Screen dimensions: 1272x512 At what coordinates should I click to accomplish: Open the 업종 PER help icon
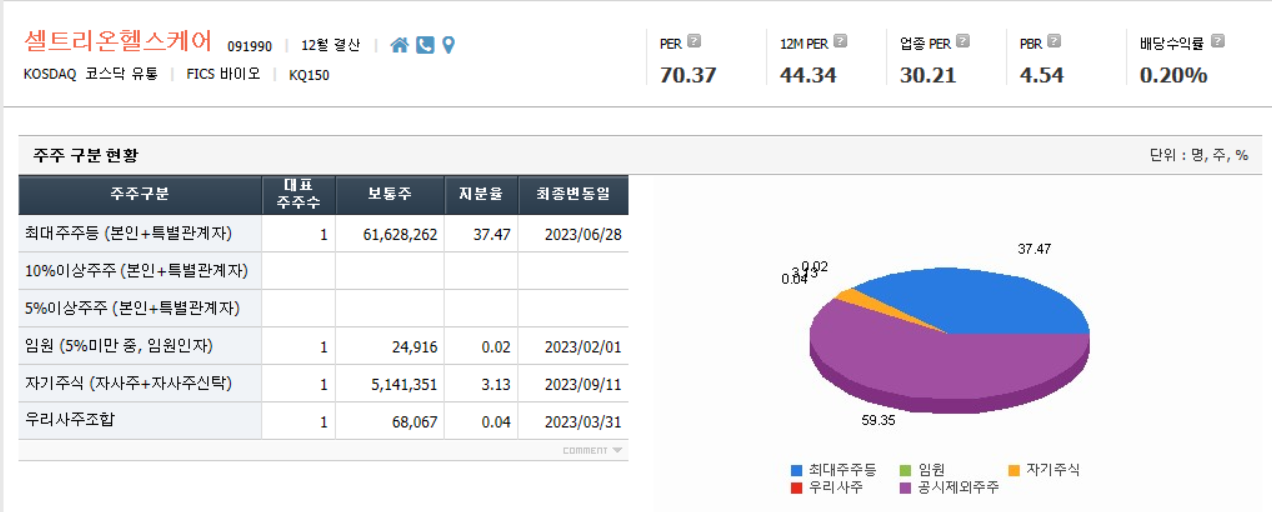(963, 42)
